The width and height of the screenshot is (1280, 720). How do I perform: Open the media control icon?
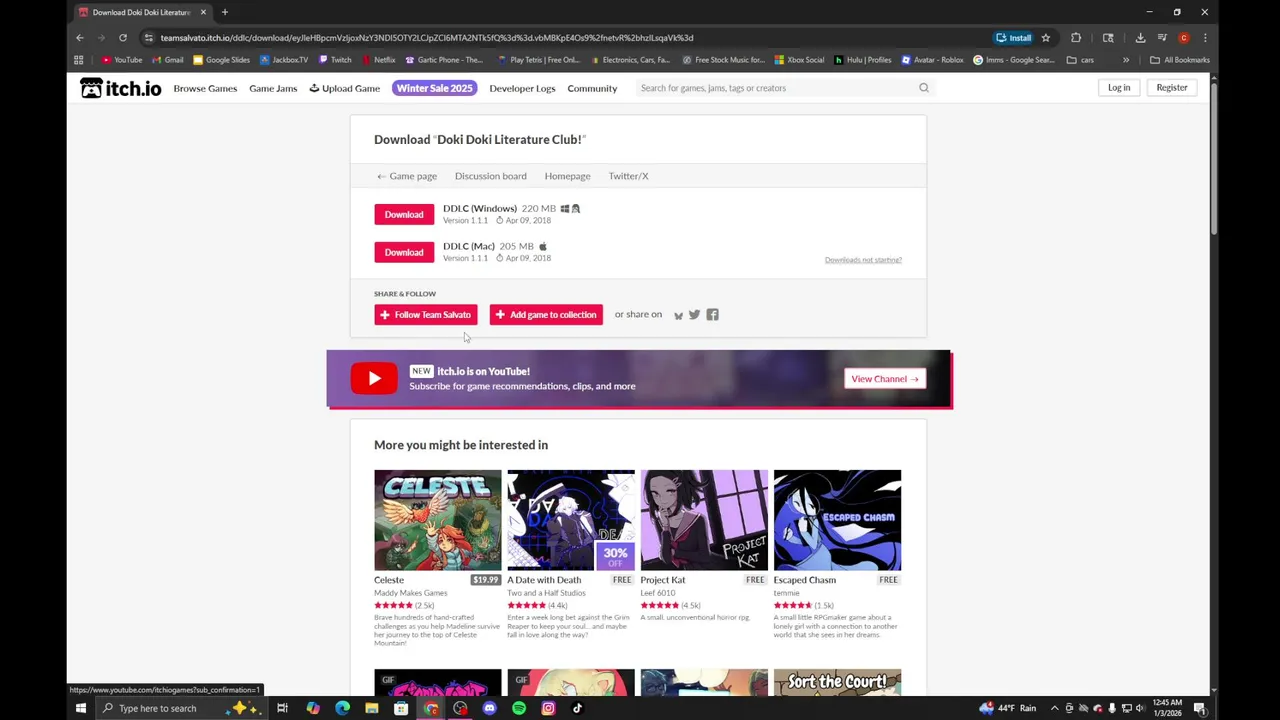tap(1162, 38)
